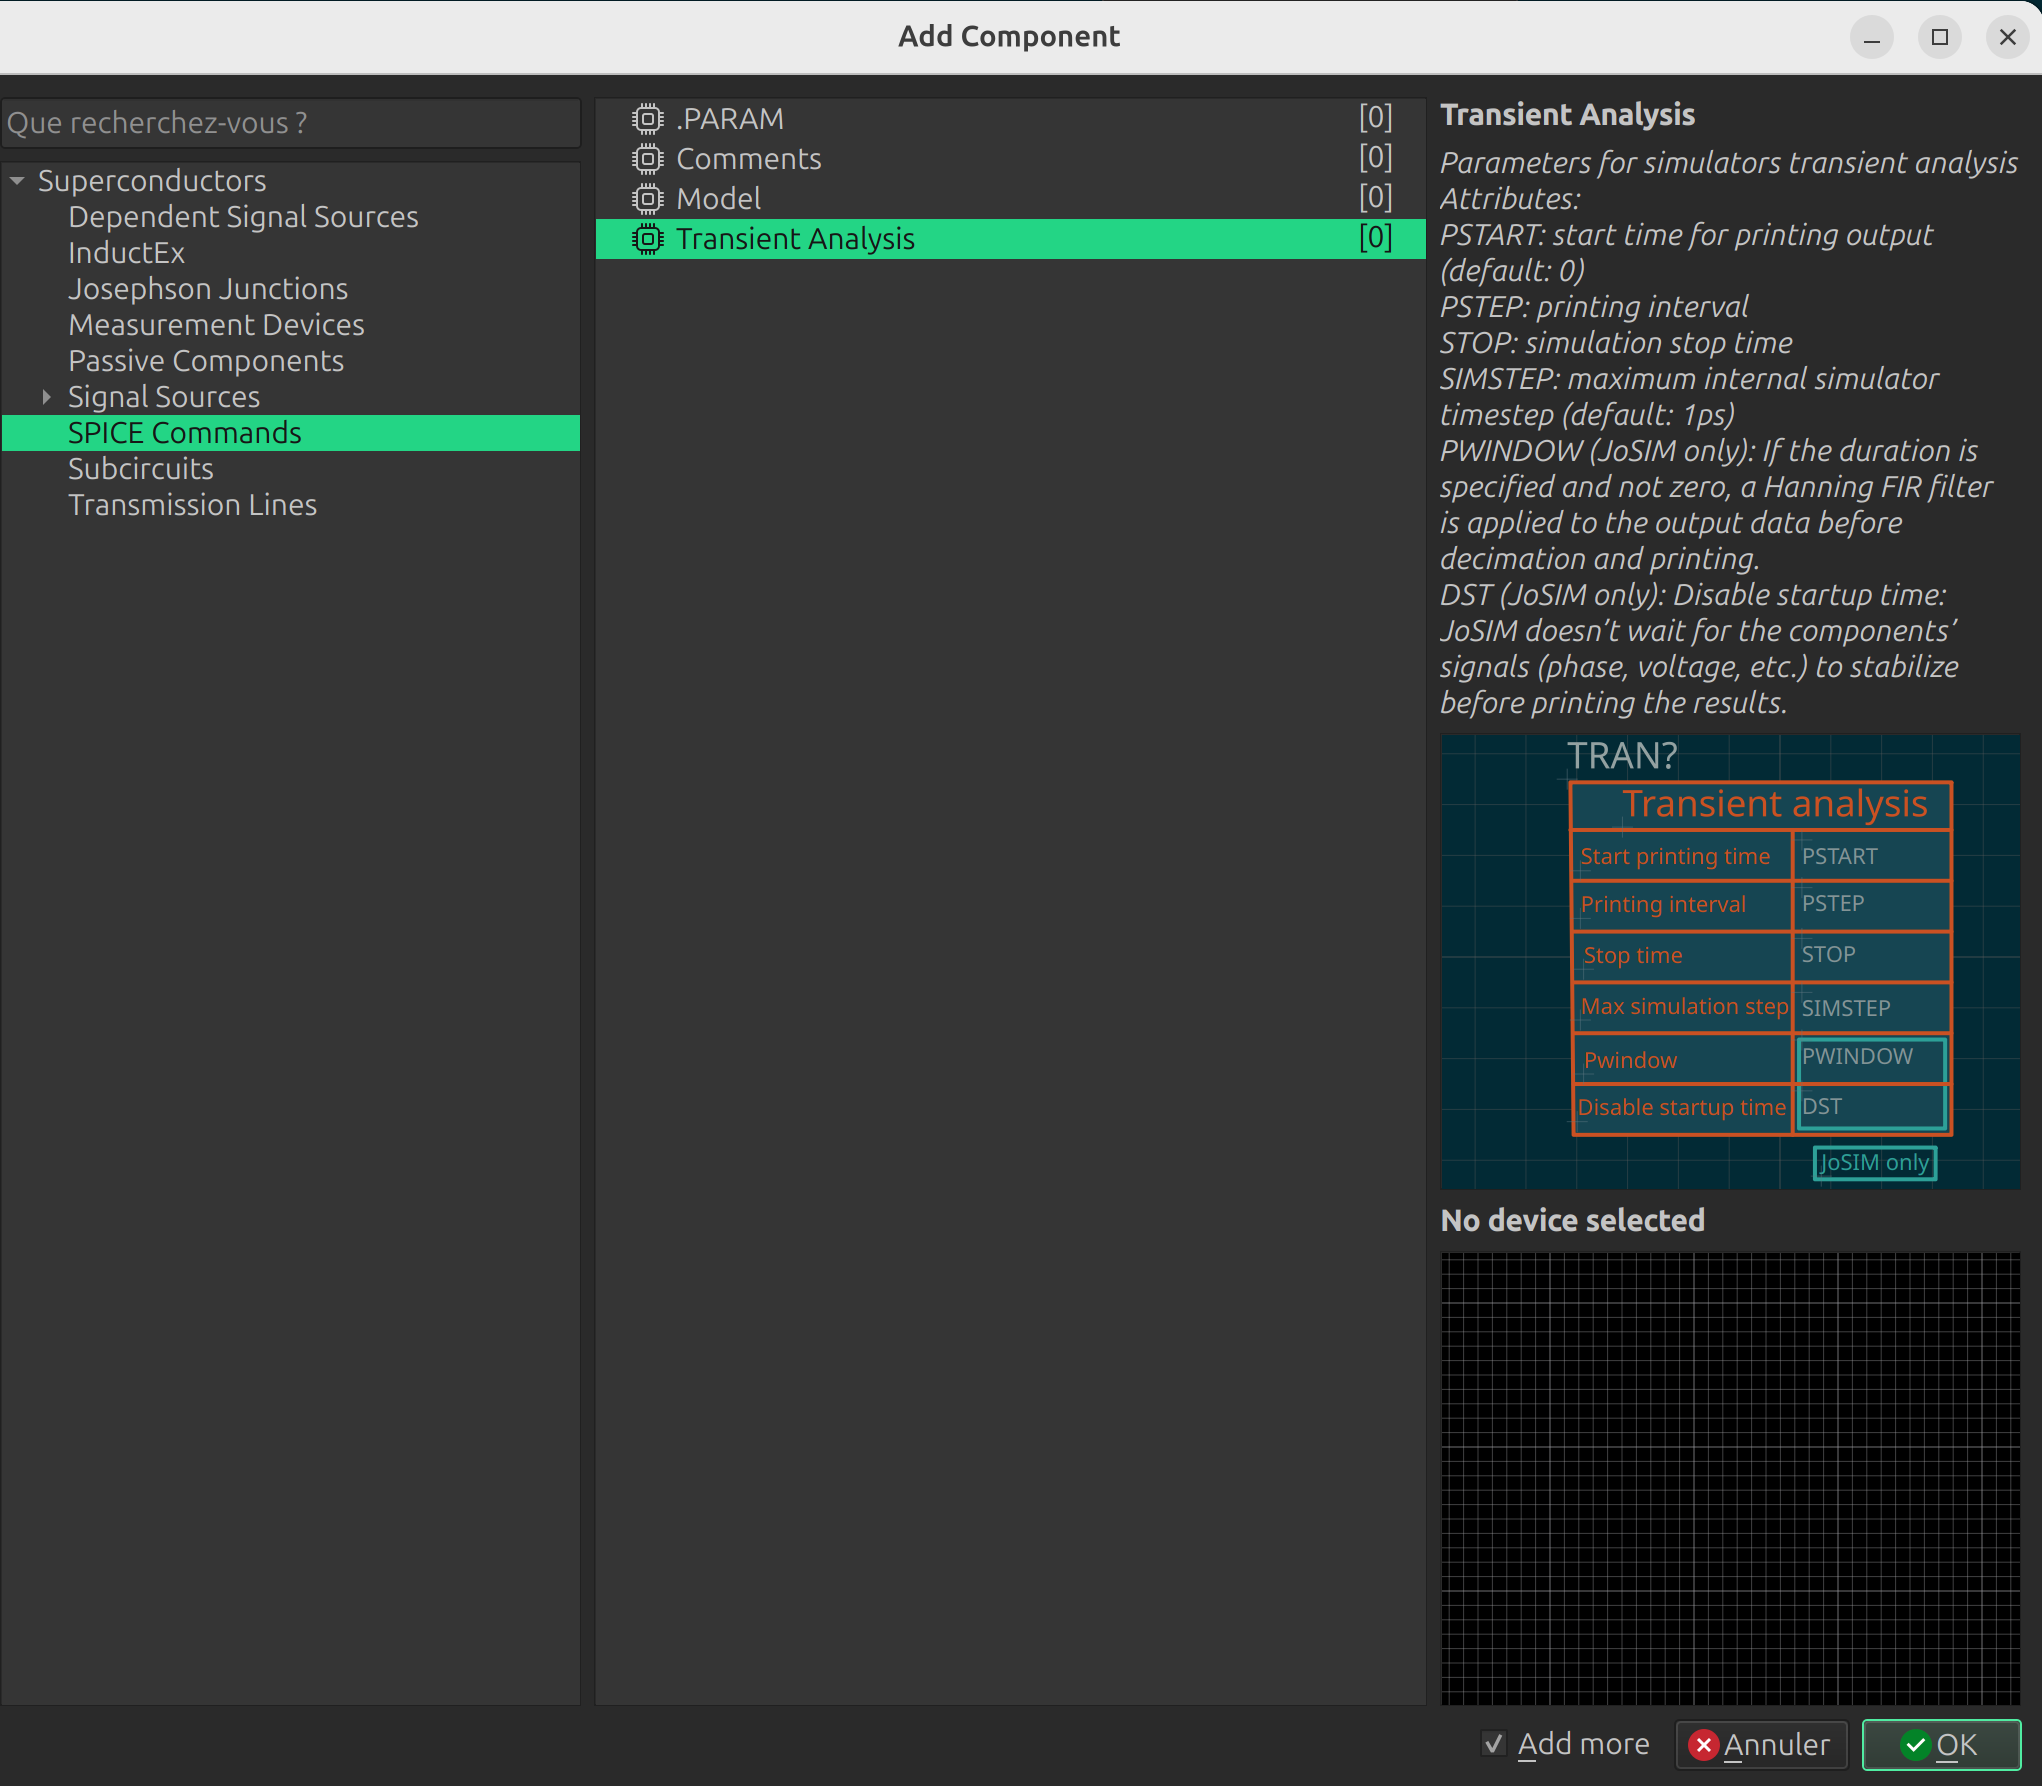
Task: Select the Signal Sources label
Action: (x=164, y=397)
